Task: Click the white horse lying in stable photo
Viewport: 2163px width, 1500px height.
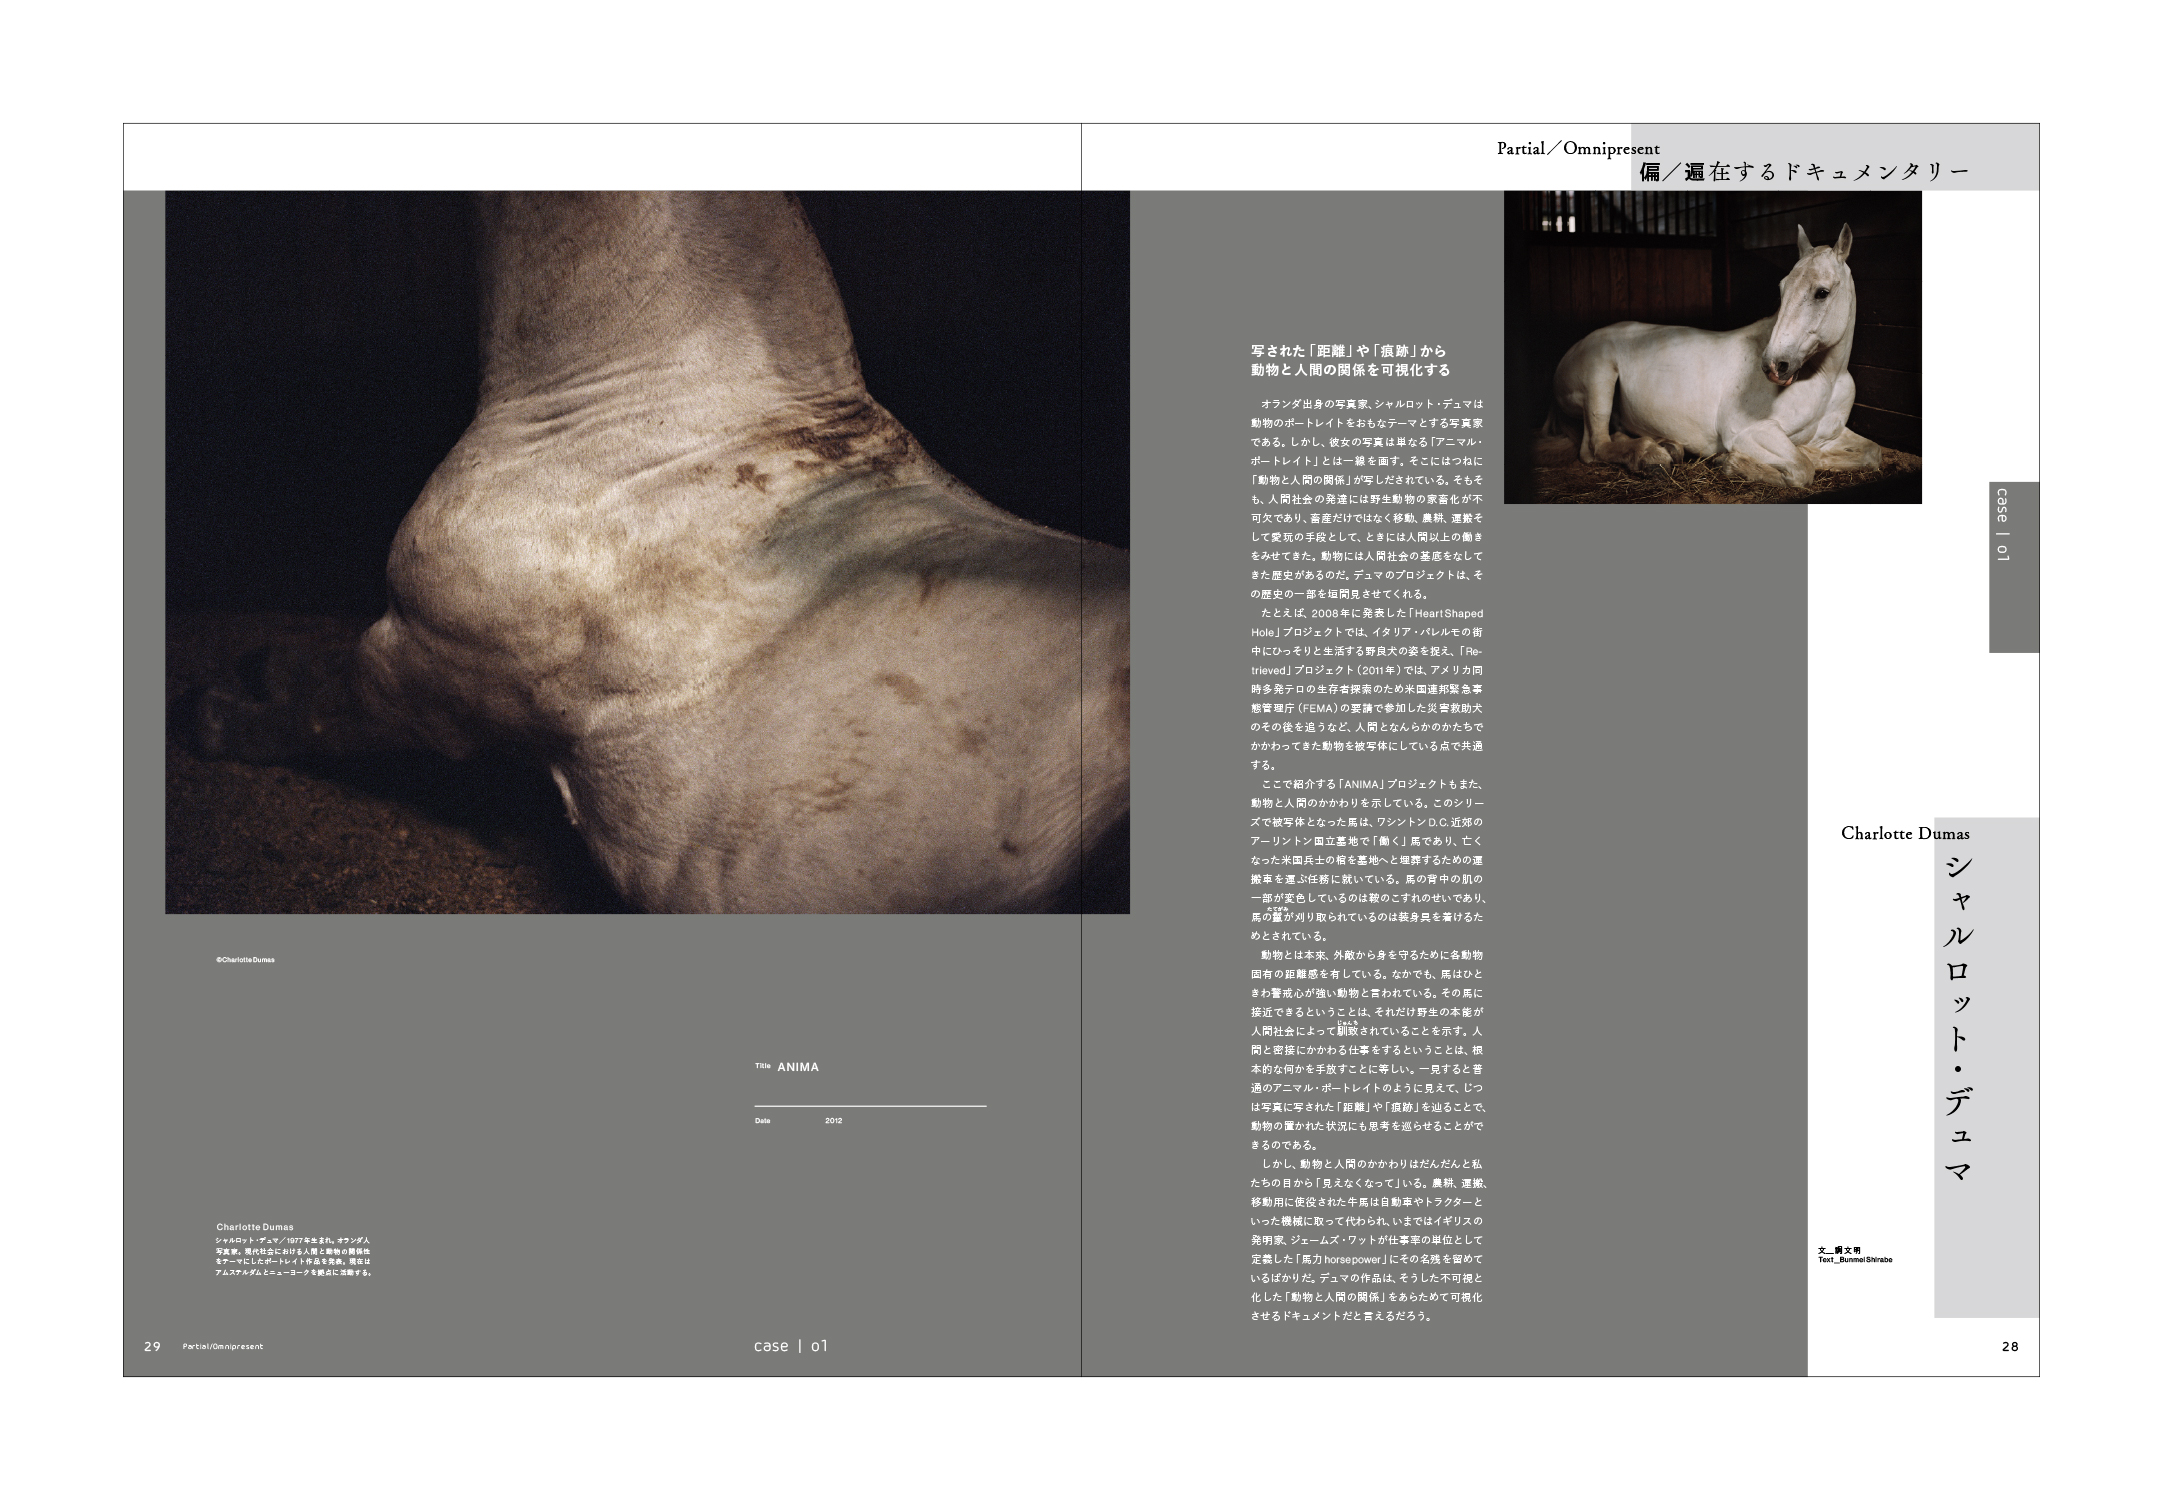Action: point(1712,347)
